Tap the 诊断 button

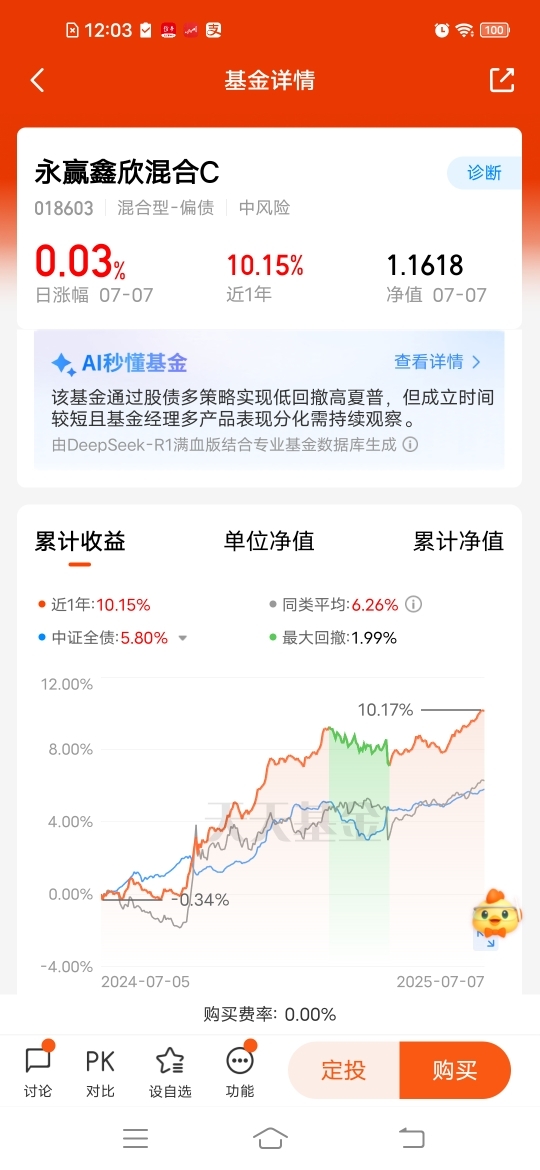484,173
